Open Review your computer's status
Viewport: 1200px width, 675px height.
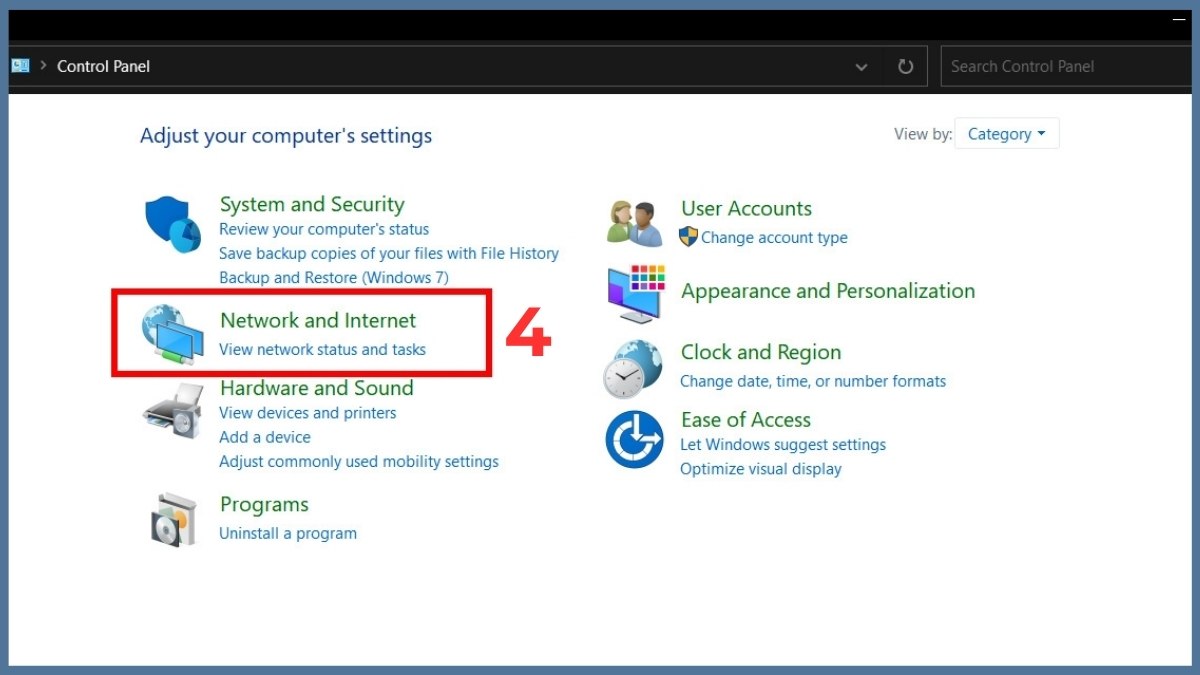point(324,229)
